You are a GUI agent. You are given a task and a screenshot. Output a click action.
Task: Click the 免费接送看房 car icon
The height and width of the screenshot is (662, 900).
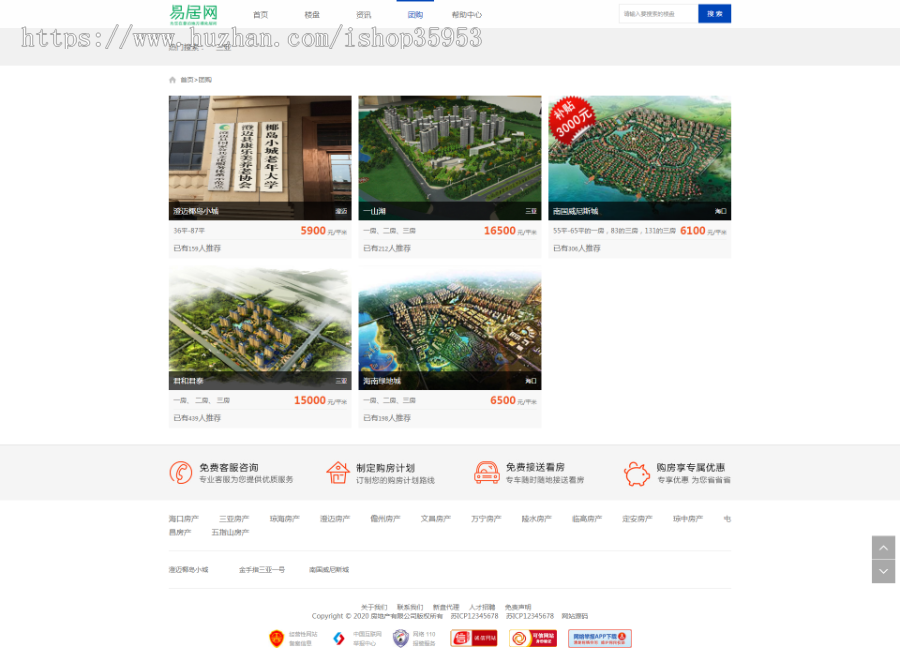pyautogui.click(x=487, y=473)
